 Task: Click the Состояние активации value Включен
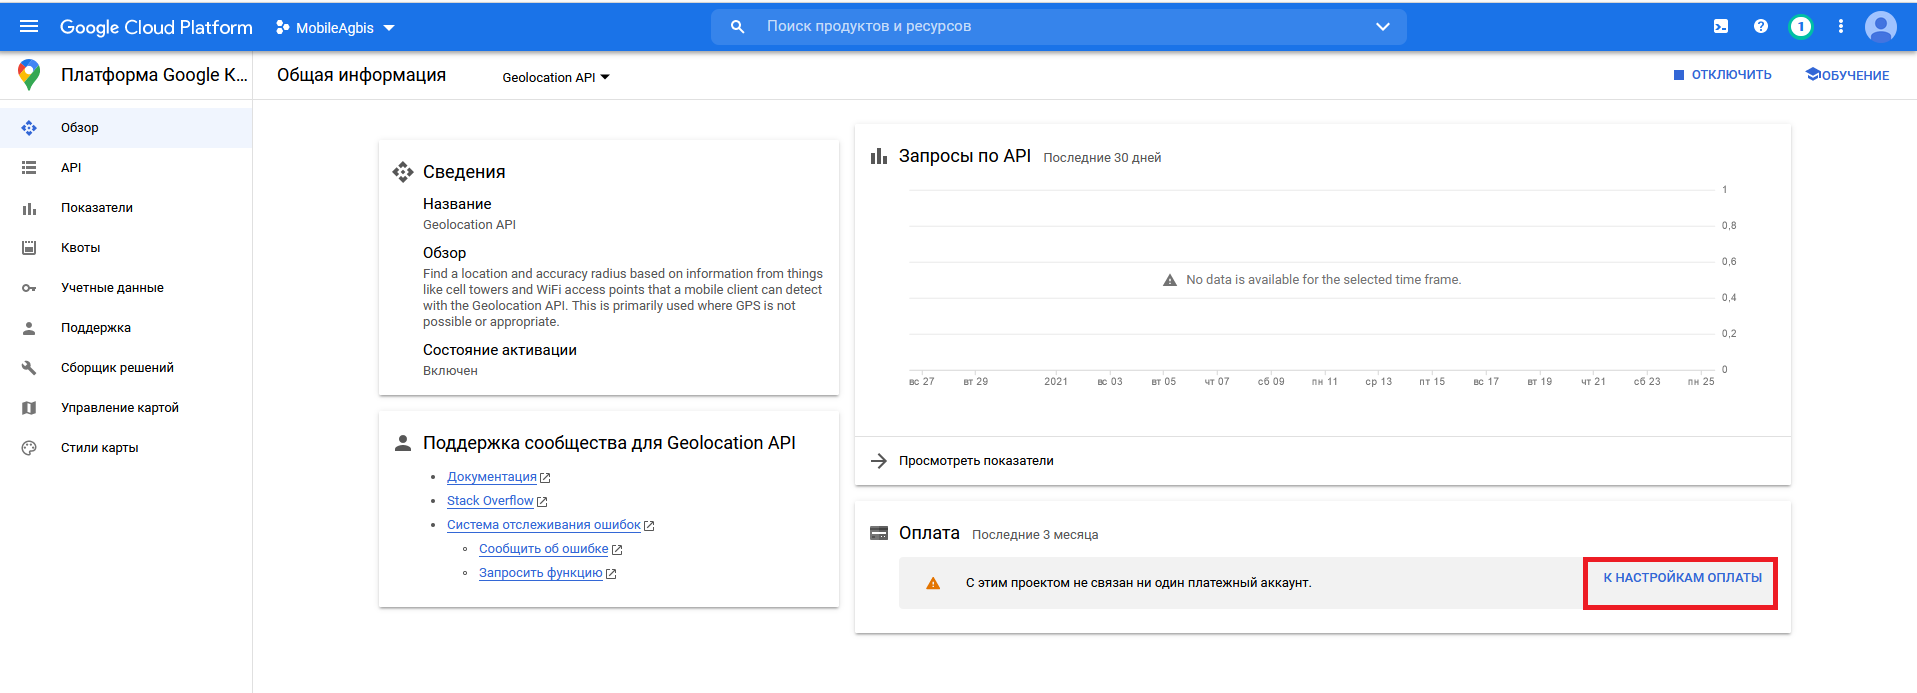450,371
